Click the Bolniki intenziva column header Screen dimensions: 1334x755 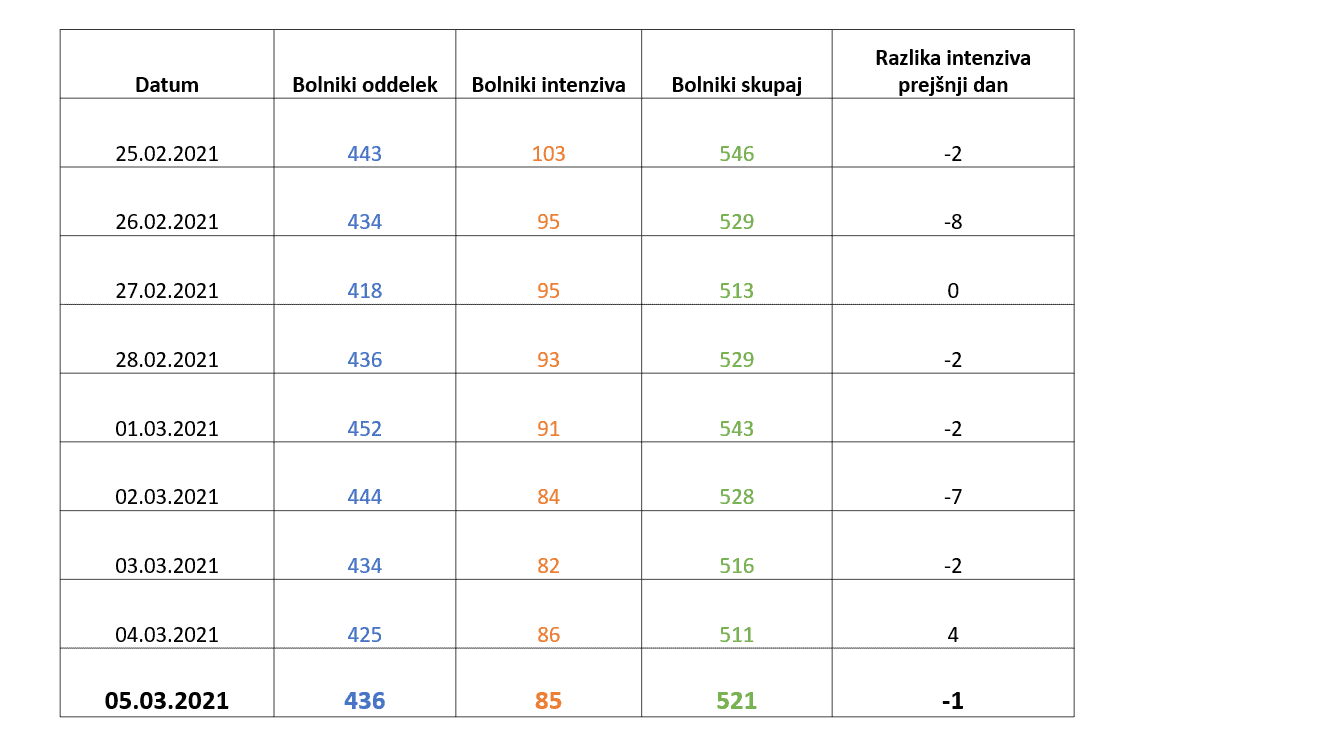(548, 85)
